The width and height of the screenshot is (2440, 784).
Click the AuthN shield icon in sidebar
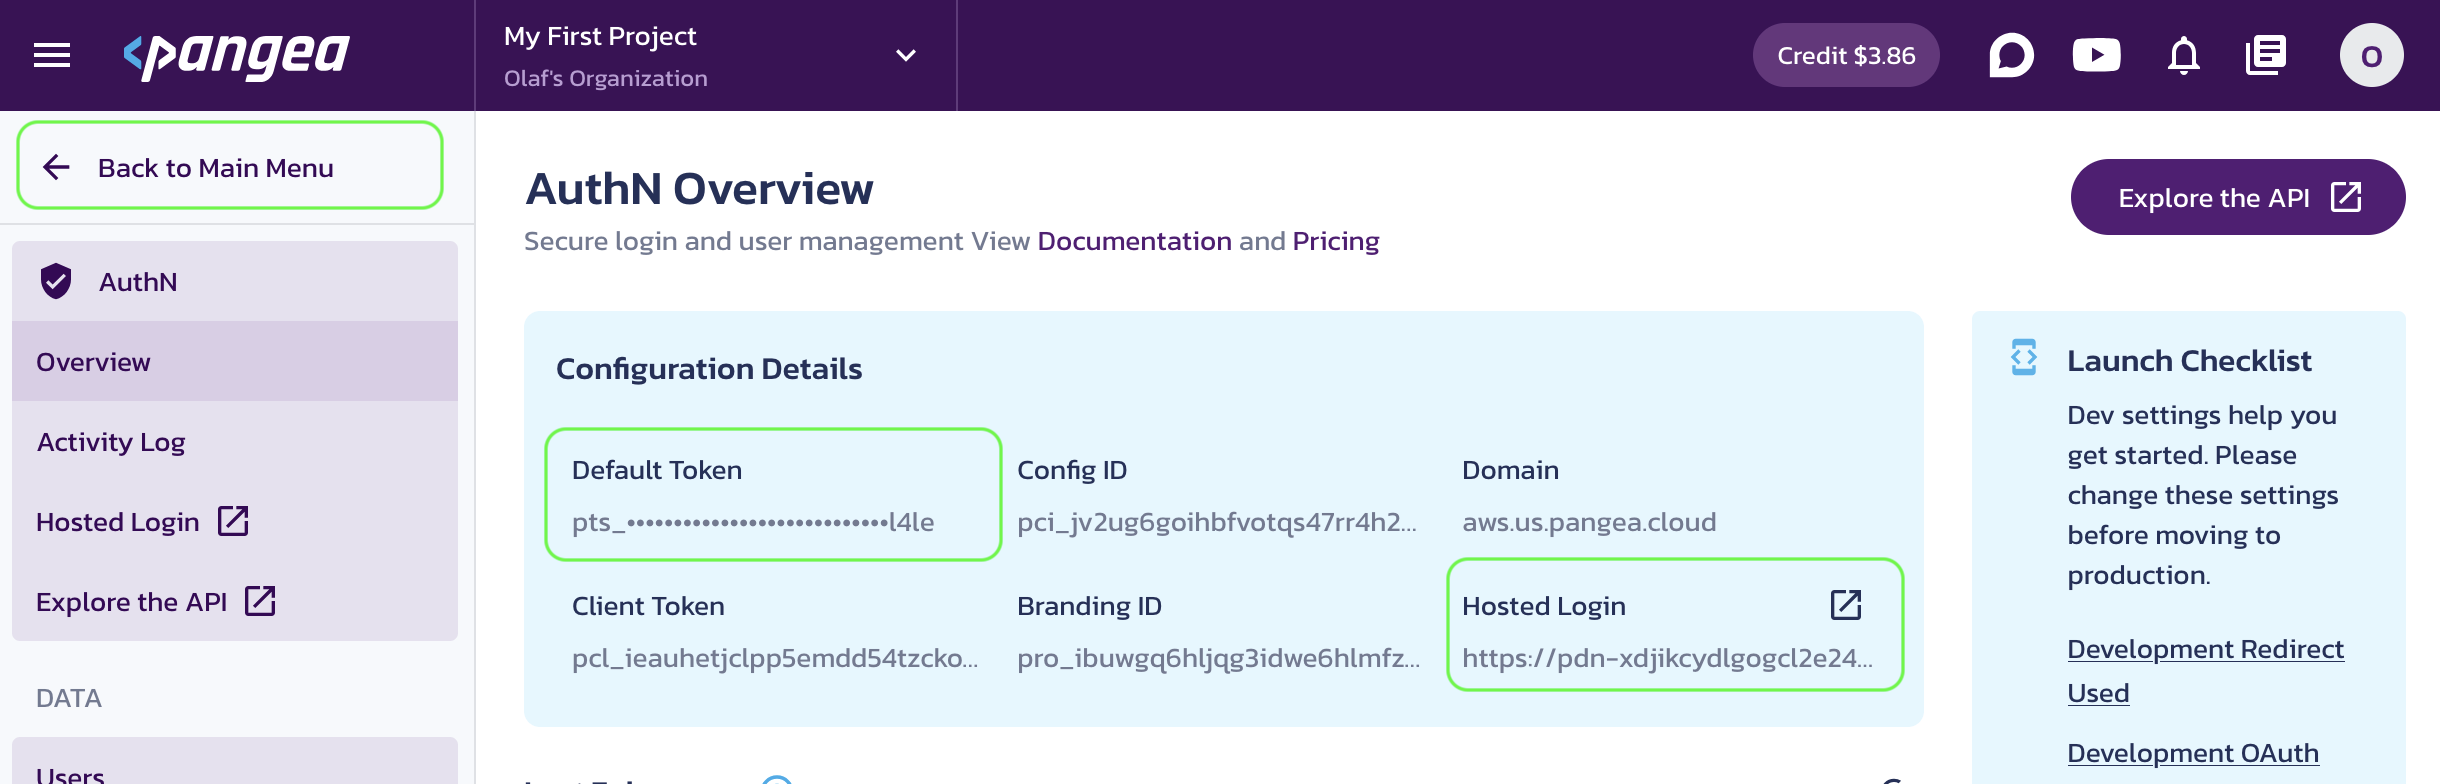(56, 281)
